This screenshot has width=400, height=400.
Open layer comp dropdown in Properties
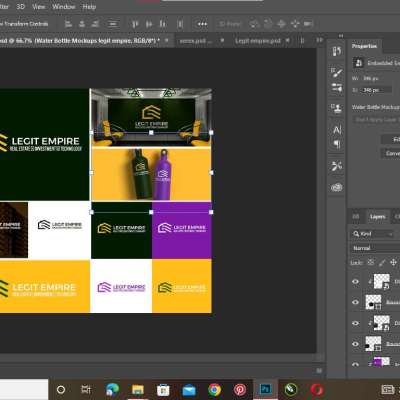[x=377, y=120]
